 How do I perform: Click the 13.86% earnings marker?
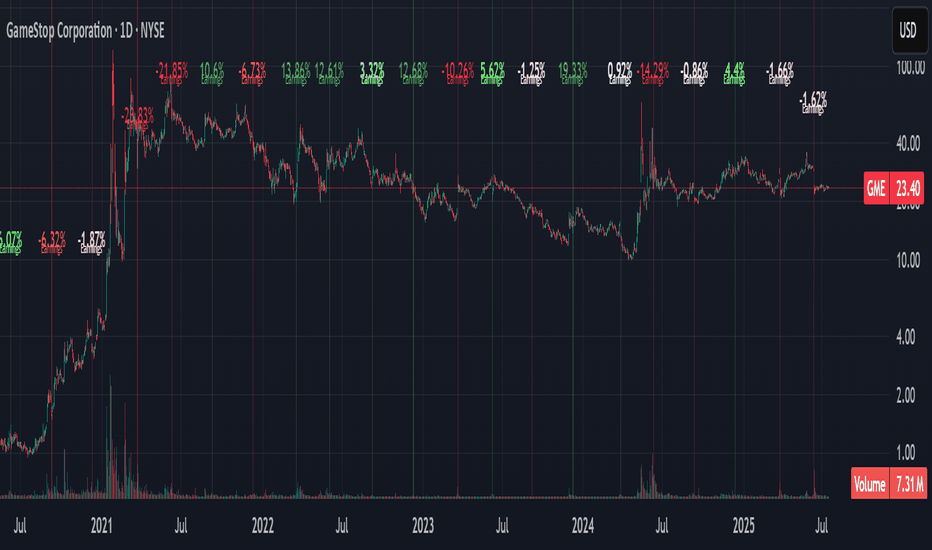tap(295, 73)
